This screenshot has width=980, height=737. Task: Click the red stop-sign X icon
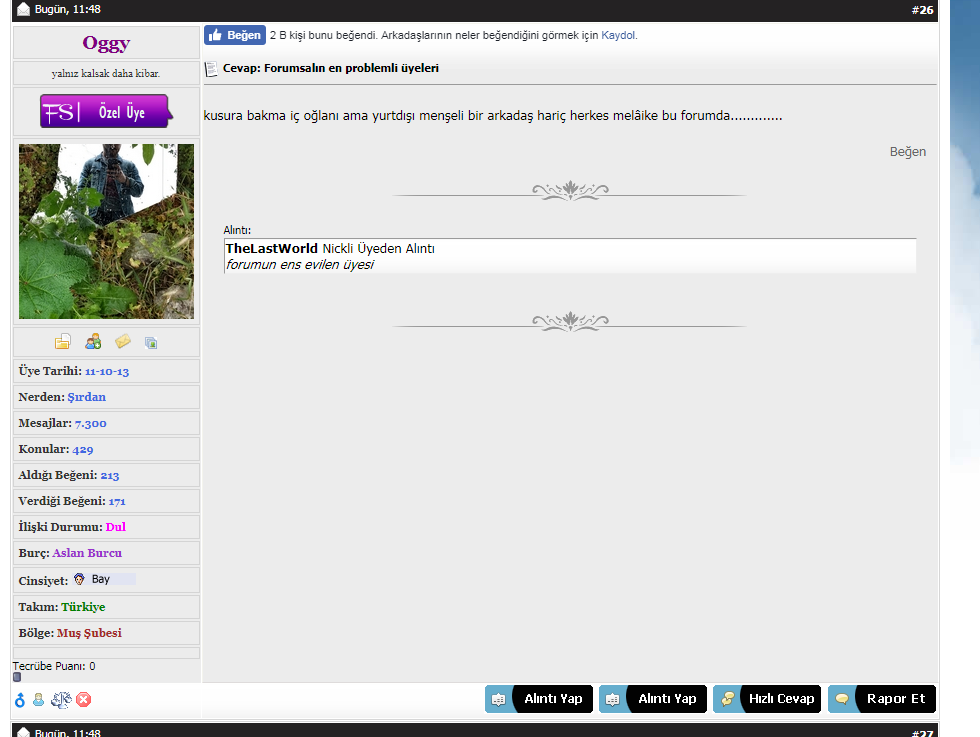[84, 699]
